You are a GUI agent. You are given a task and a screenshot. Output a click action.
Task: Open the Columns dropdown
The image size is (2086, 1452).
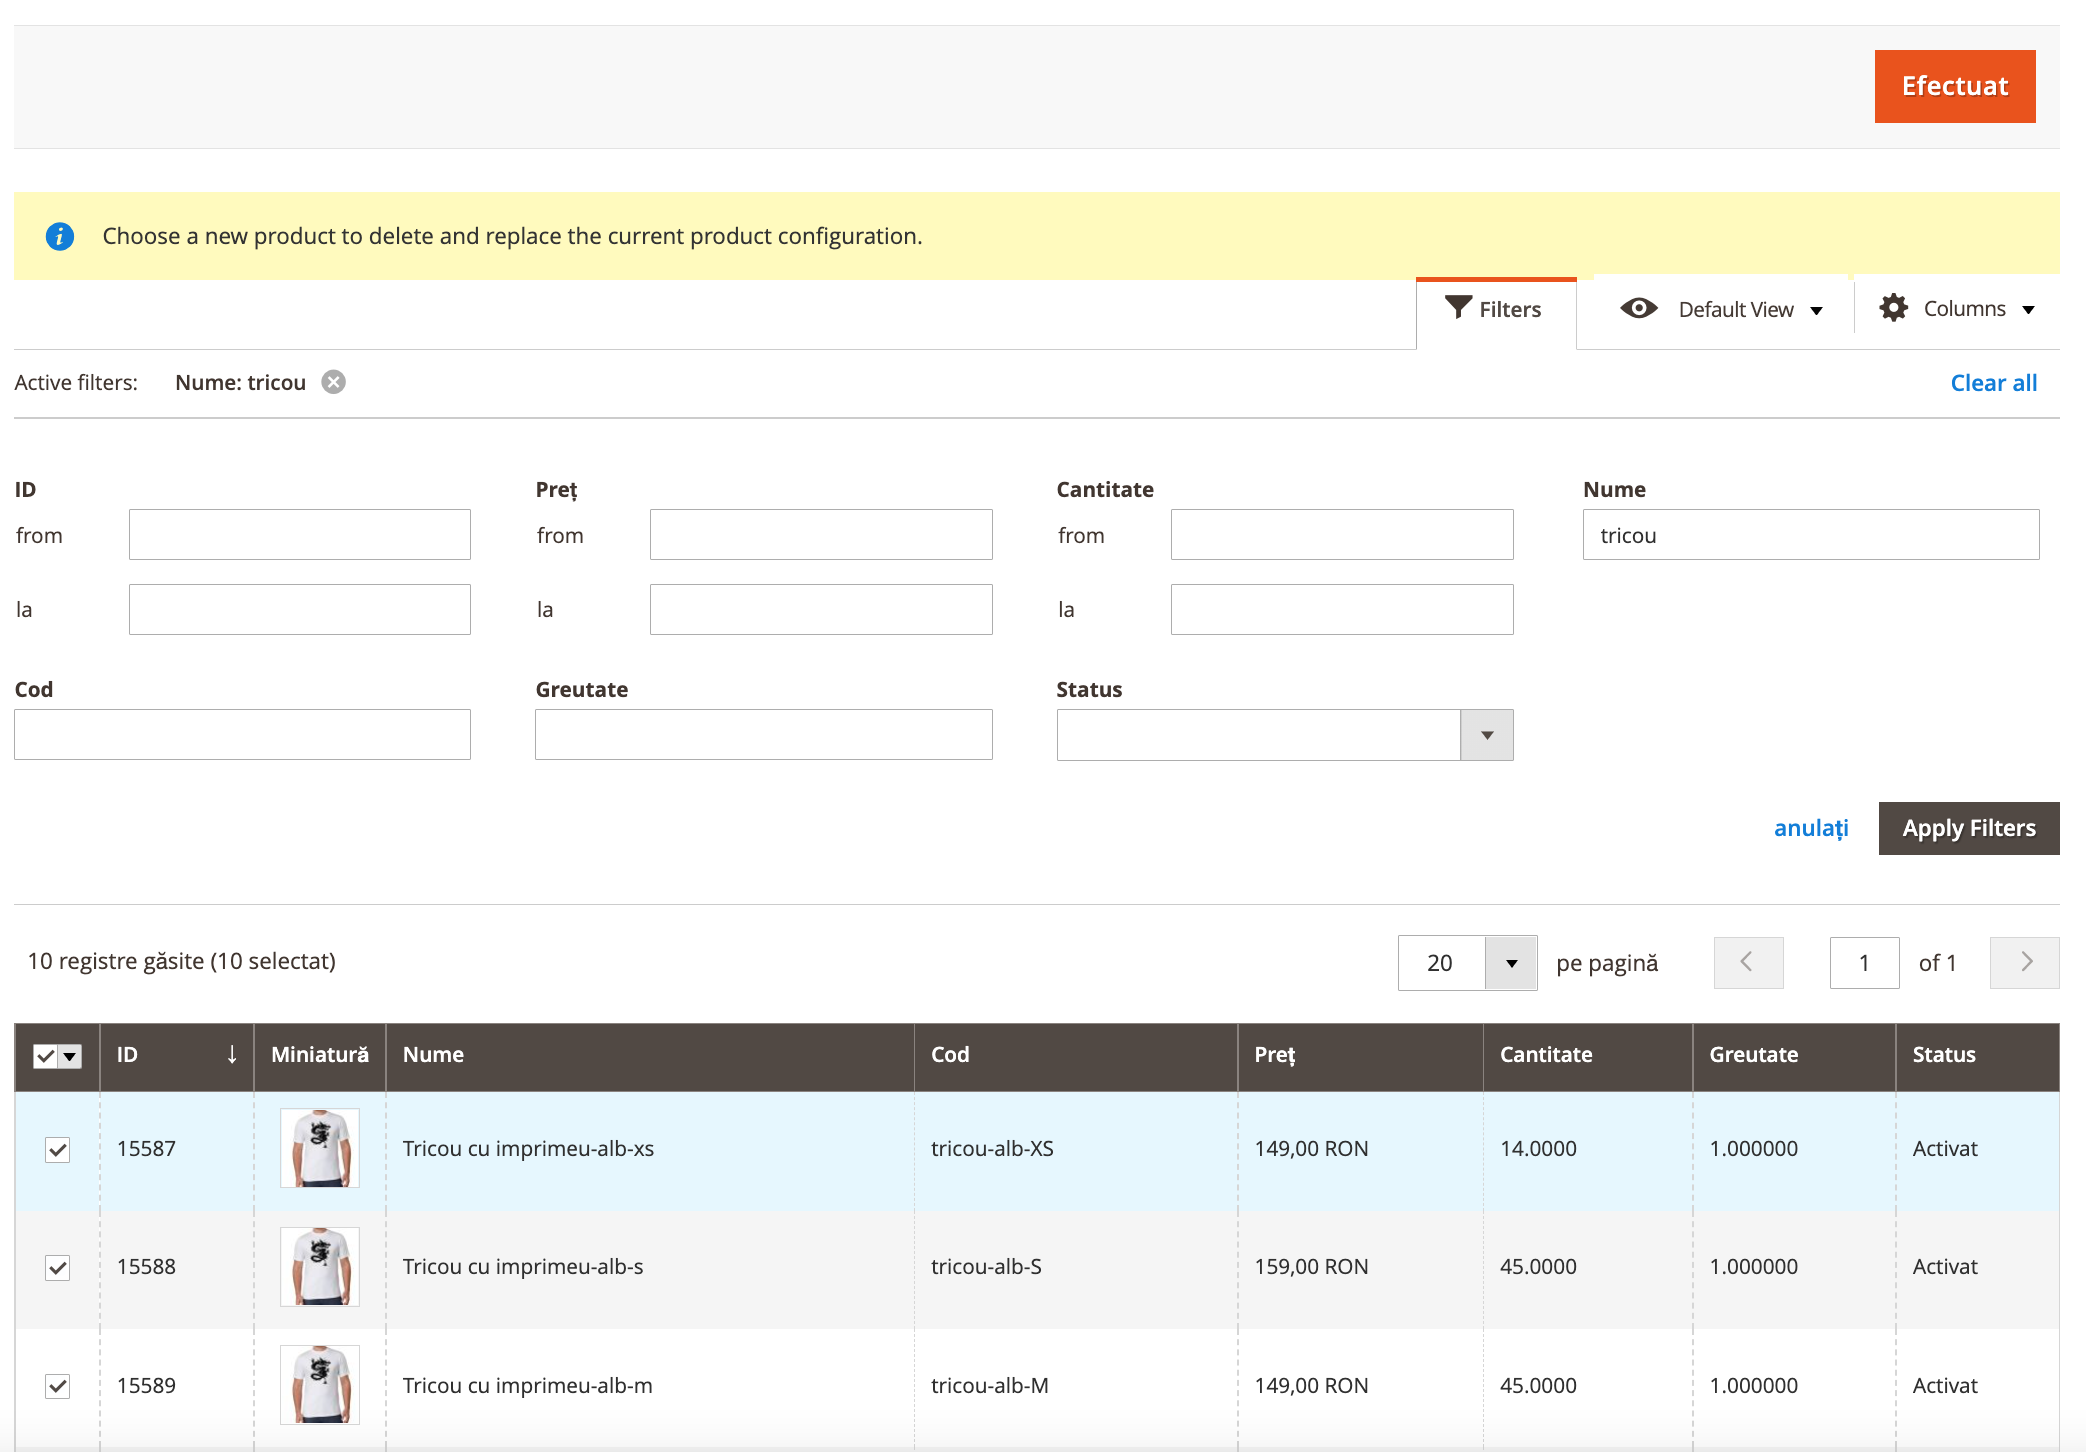1957,309
